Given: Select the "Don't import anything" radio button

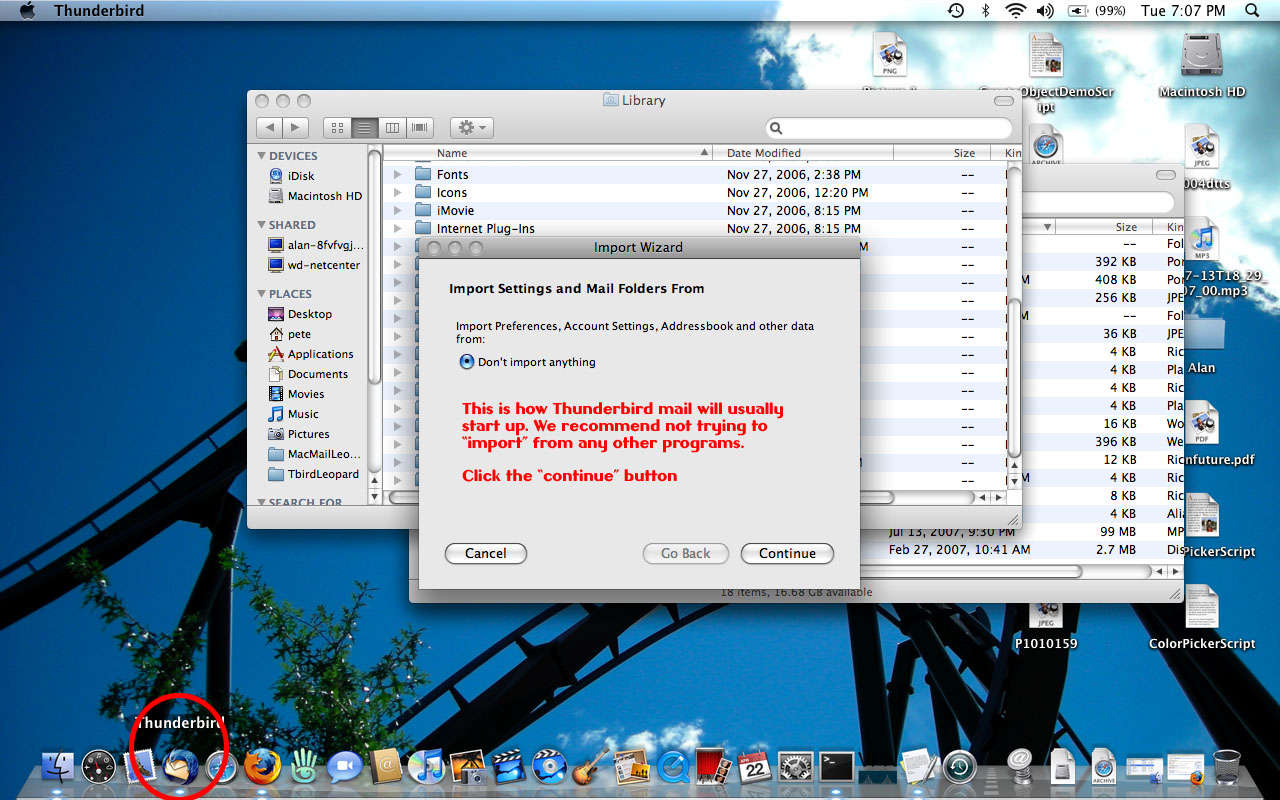Looking at the screenshot, I should 467,362.
